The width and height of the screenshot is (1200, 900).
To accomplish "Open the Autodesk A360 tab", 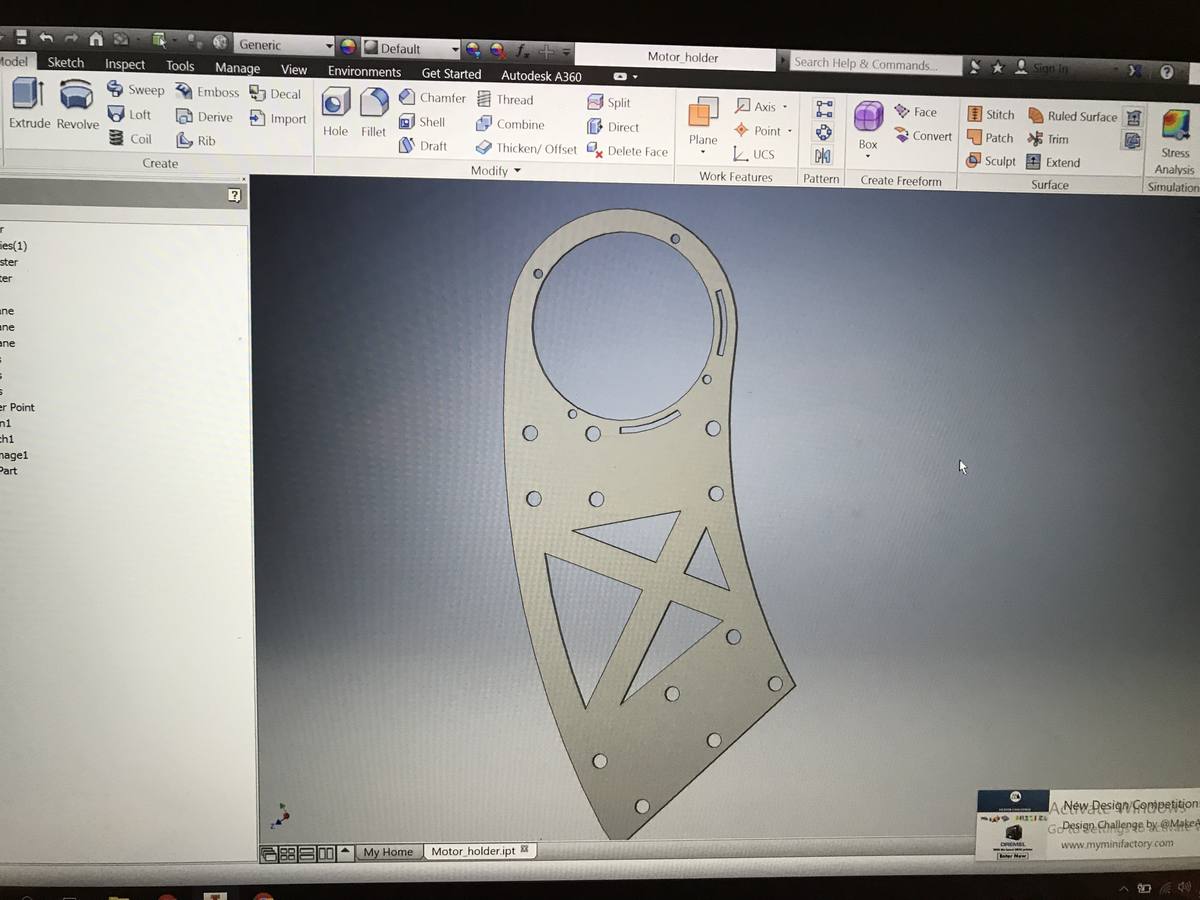I will click(541, 76).
